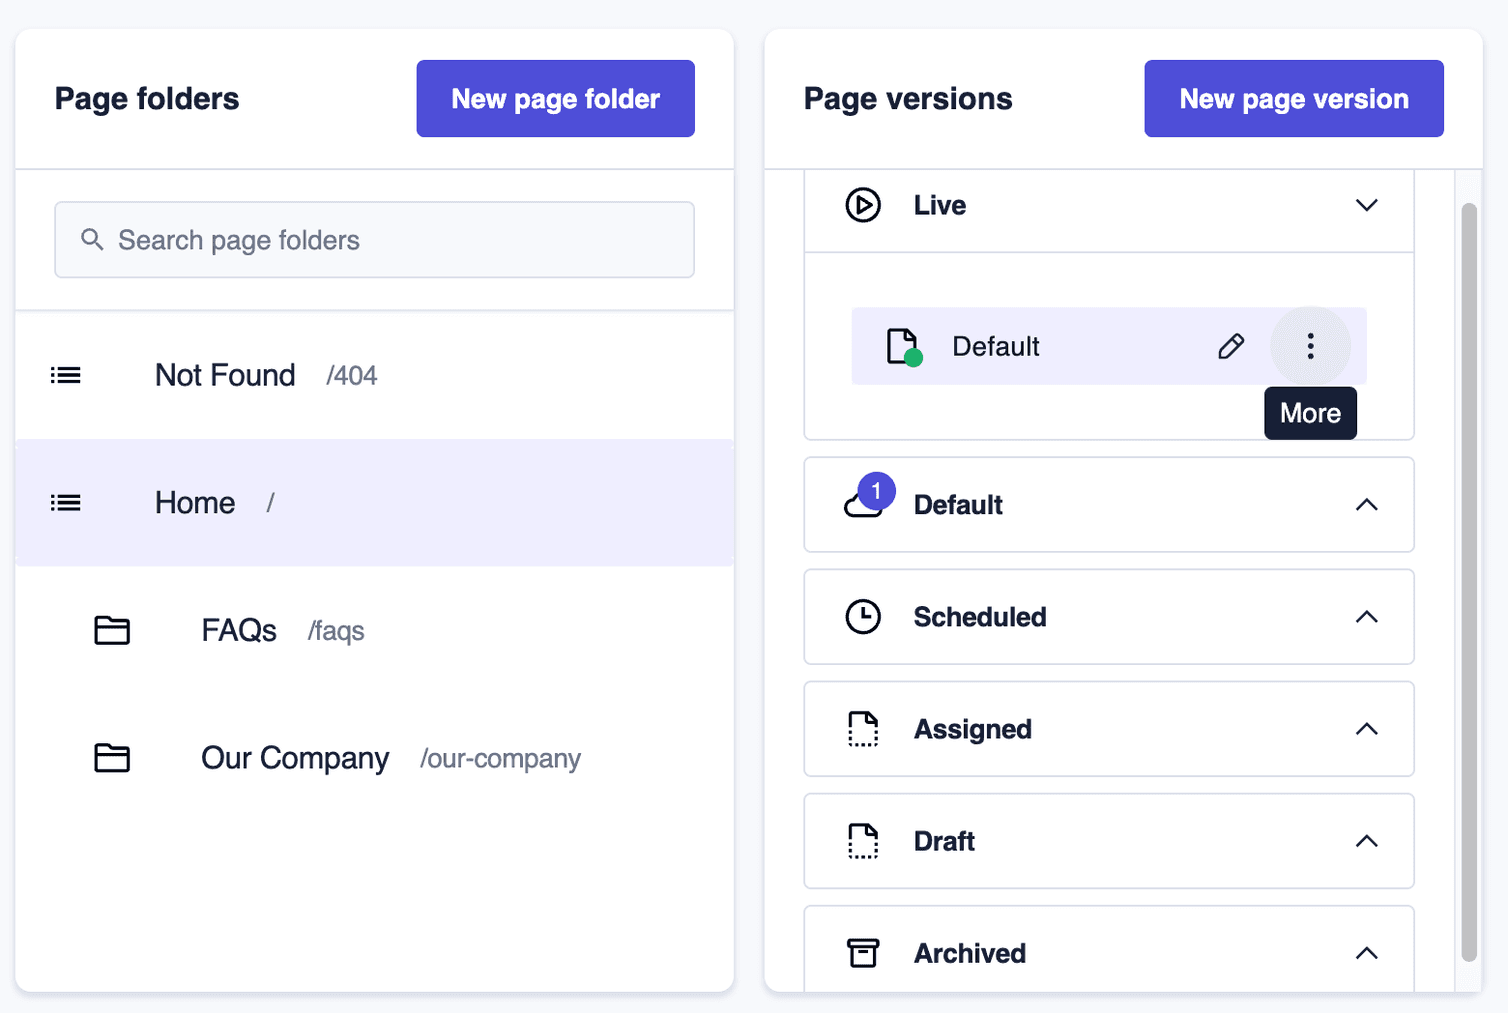The width and height of the screenshot is (1508, 1013).
Task: Select the Home page folder
Action: [194, 502]
